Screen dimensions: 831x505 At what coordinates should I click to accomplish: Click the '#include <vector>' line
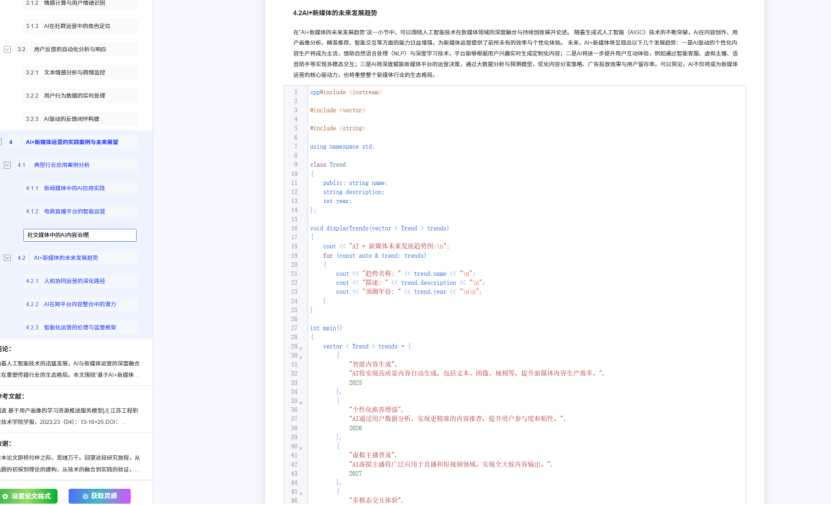click(x=337, y=110)
